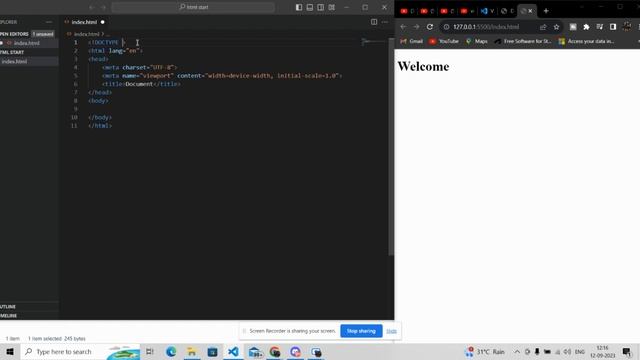Viewport: 640px width, 360px height.
Task: Open media control icon in browser toolbar
Action: tap(600, 27)
